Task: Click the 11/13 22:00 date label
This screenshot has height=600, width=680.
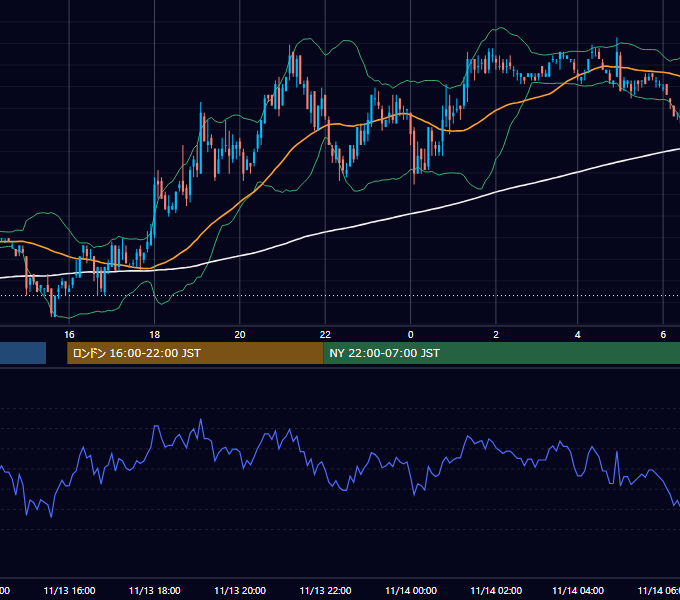Action: click(325, 590)
